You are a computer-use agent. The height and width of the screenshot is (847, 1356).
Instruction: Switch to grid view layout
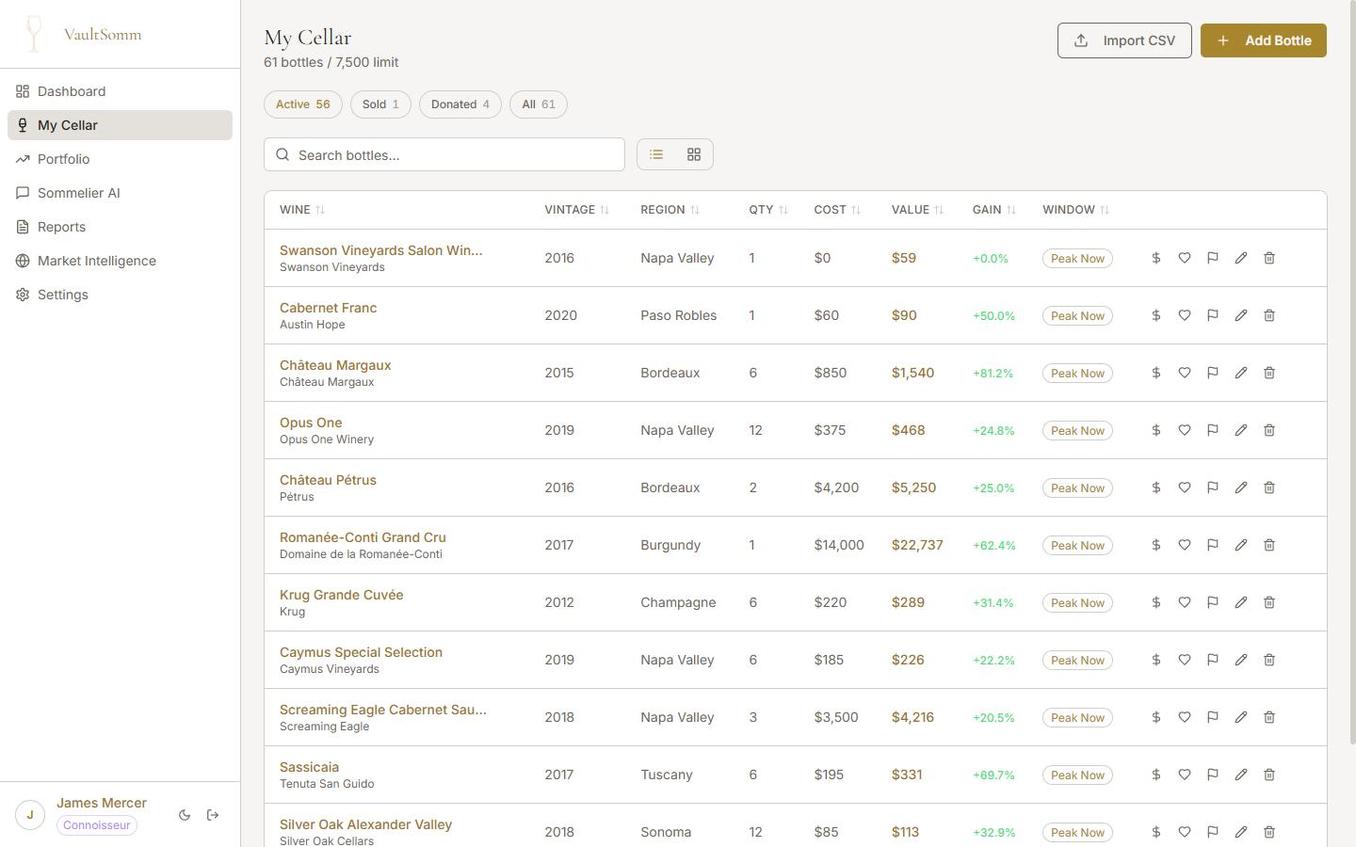tap(694, 155)
